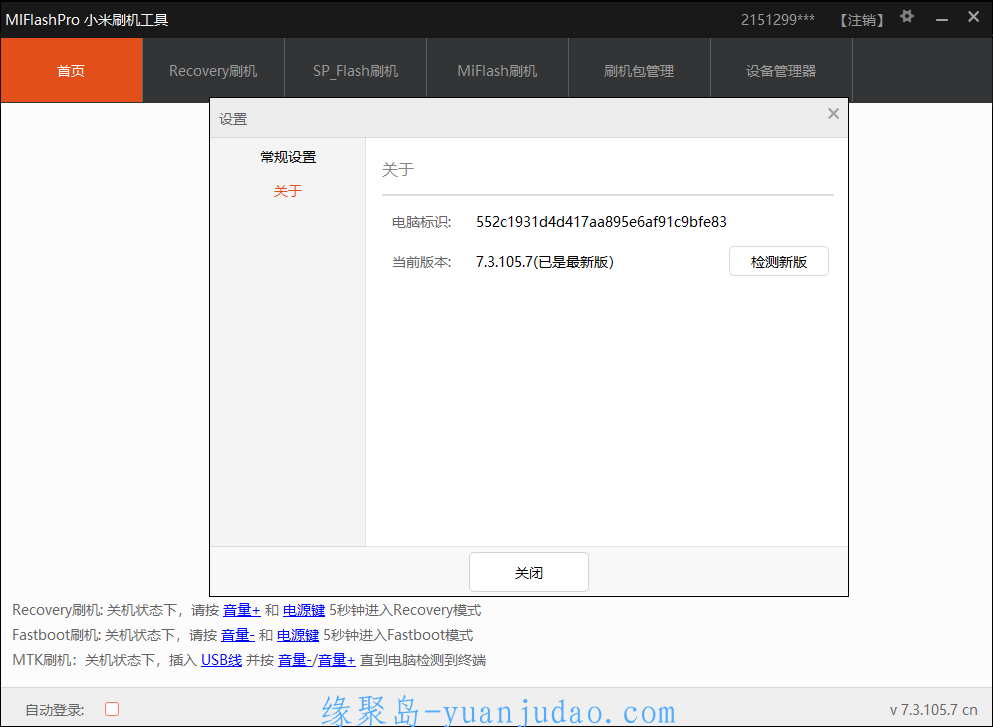Click the 关闭 button in dialog
This screenshot has width=993, height=727.
529,572
